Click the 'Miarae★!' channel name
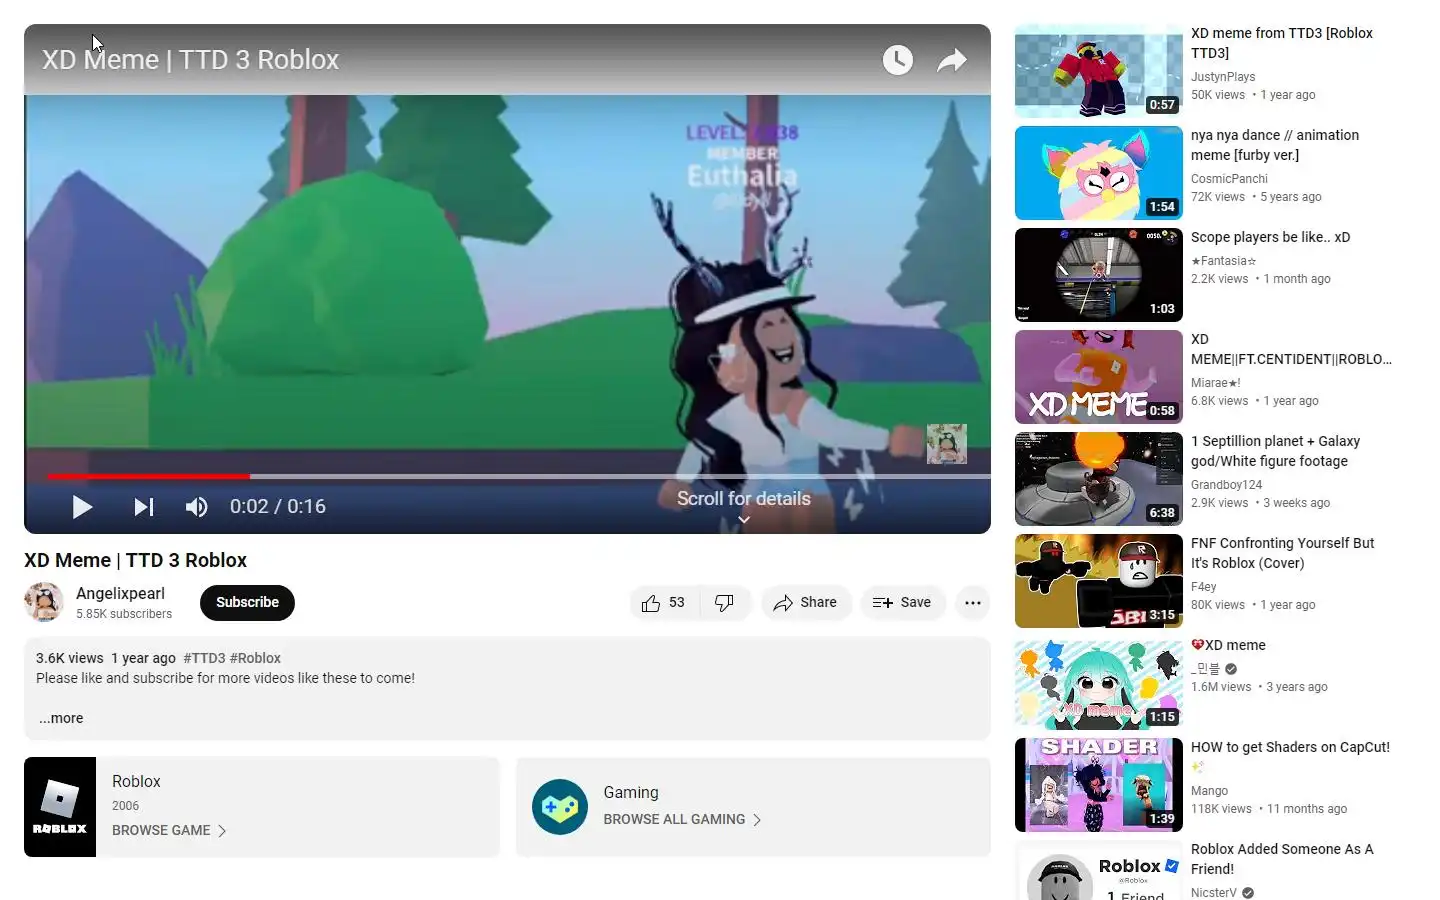1440x900 pixels. tap(1216, 383)
